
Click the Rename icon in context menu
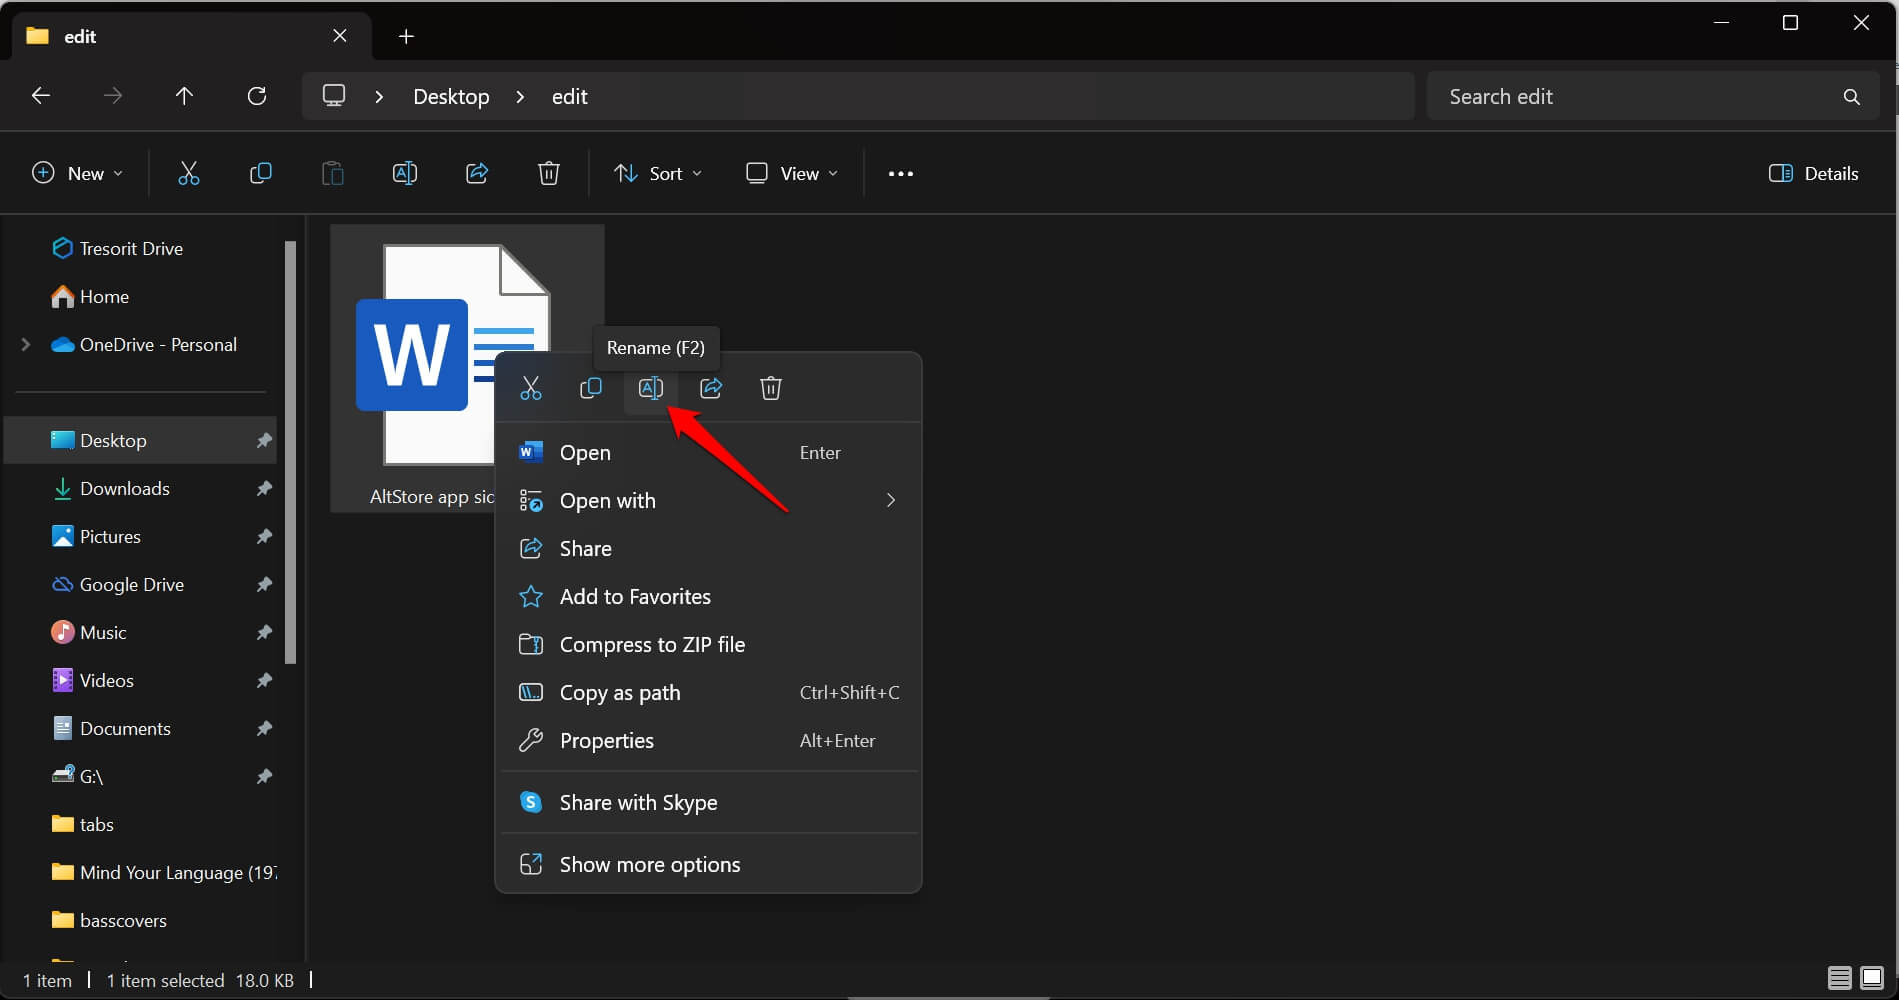(x=650, y=388)
